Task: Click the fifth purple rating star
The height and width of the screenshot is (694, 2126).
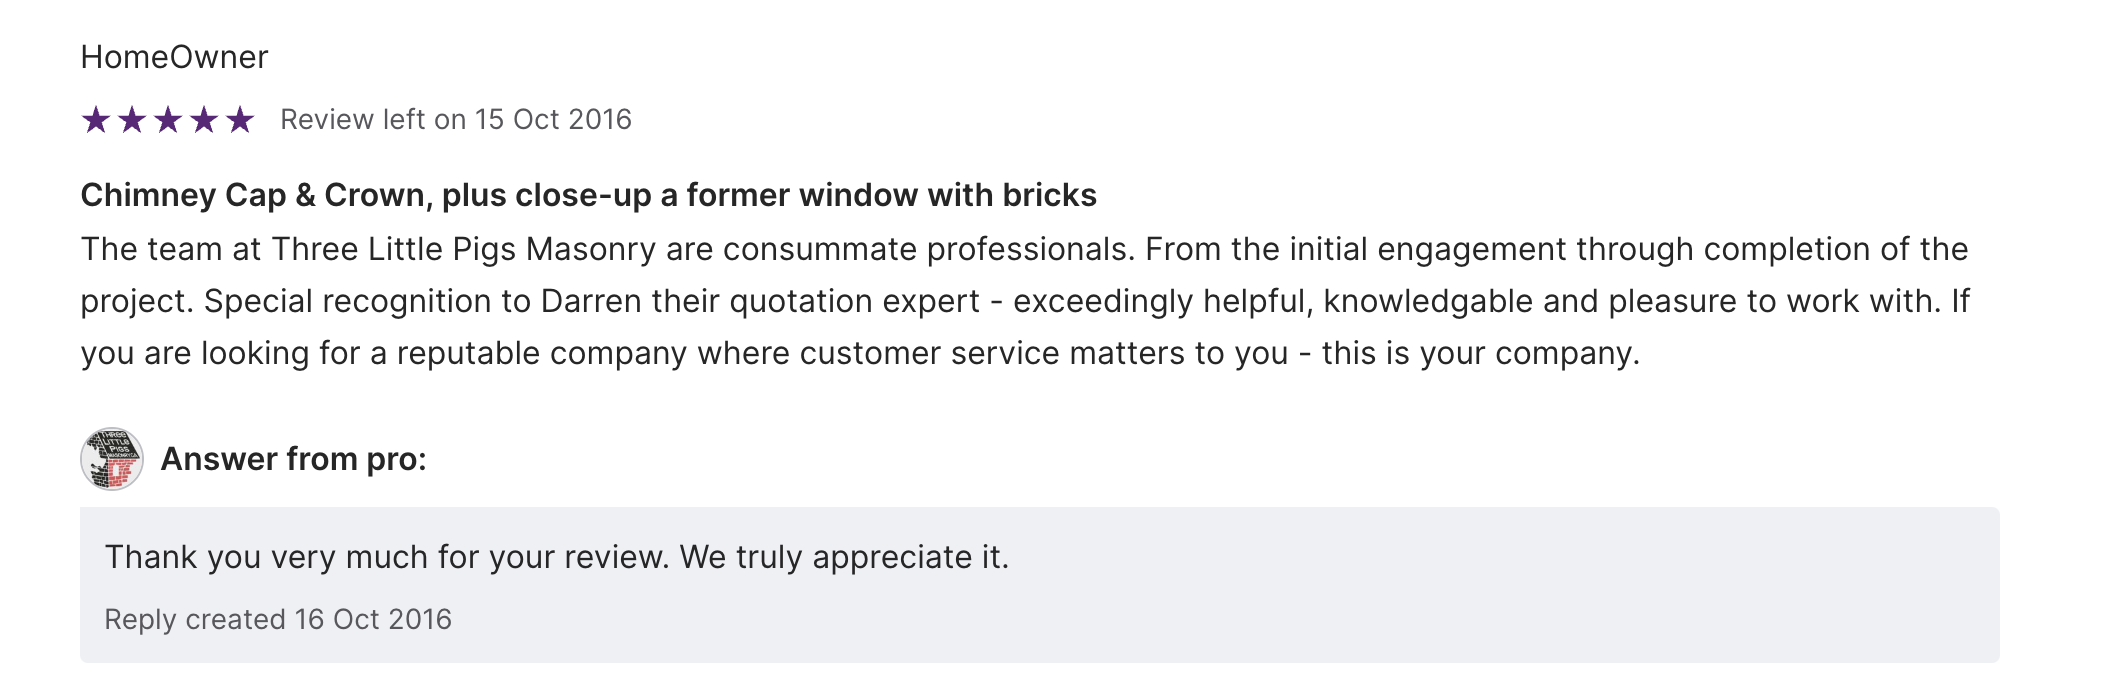Action: coord(240,121)
